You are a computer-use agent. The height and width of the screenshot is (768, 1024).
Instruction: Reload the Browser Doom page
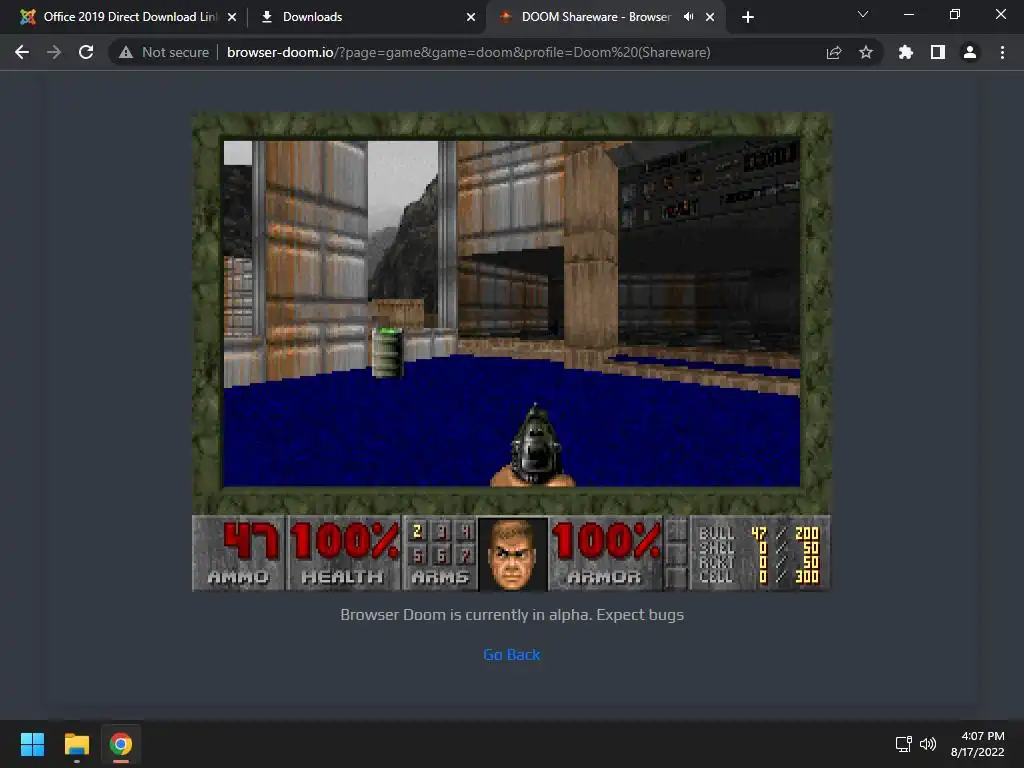(x=86, y=52)
